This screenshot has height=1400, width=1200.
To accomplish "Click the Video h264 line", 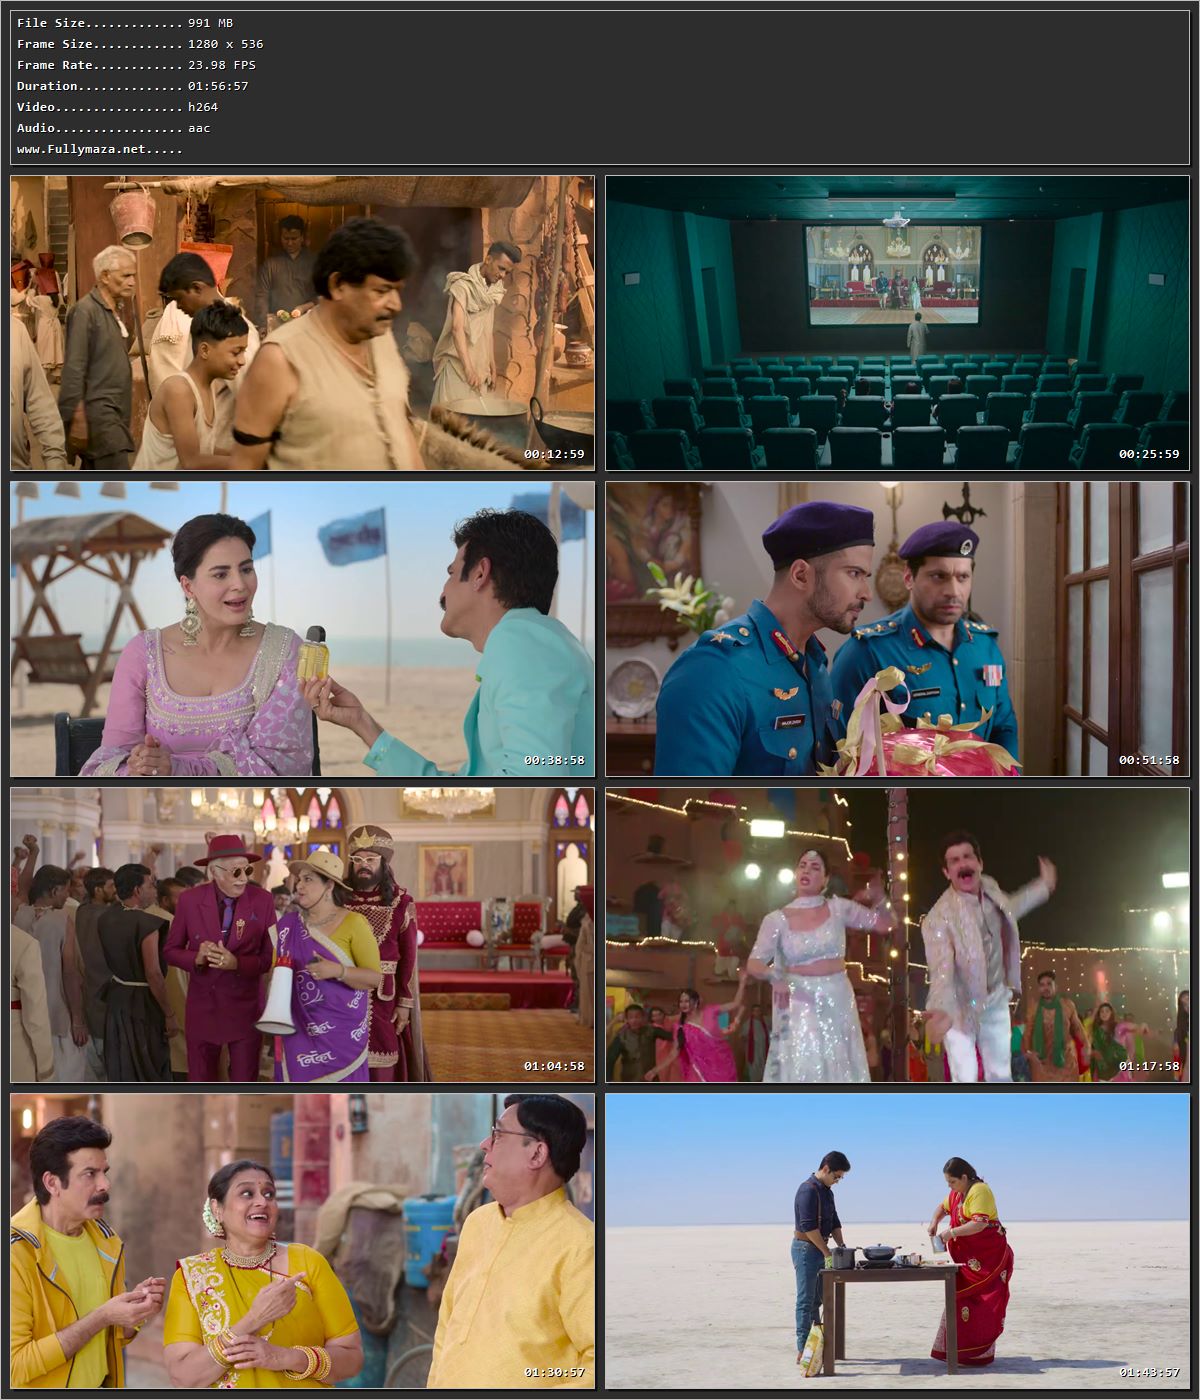I will (117, 107).
